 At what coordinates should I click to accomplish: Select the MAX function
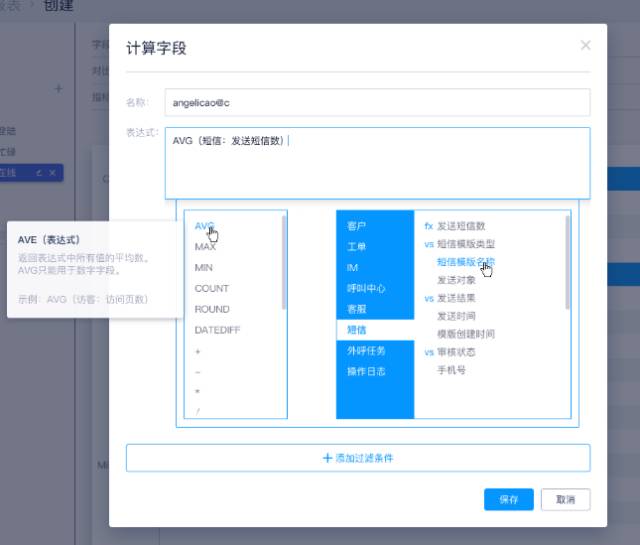pyautogui.click(x=205, y=247)
